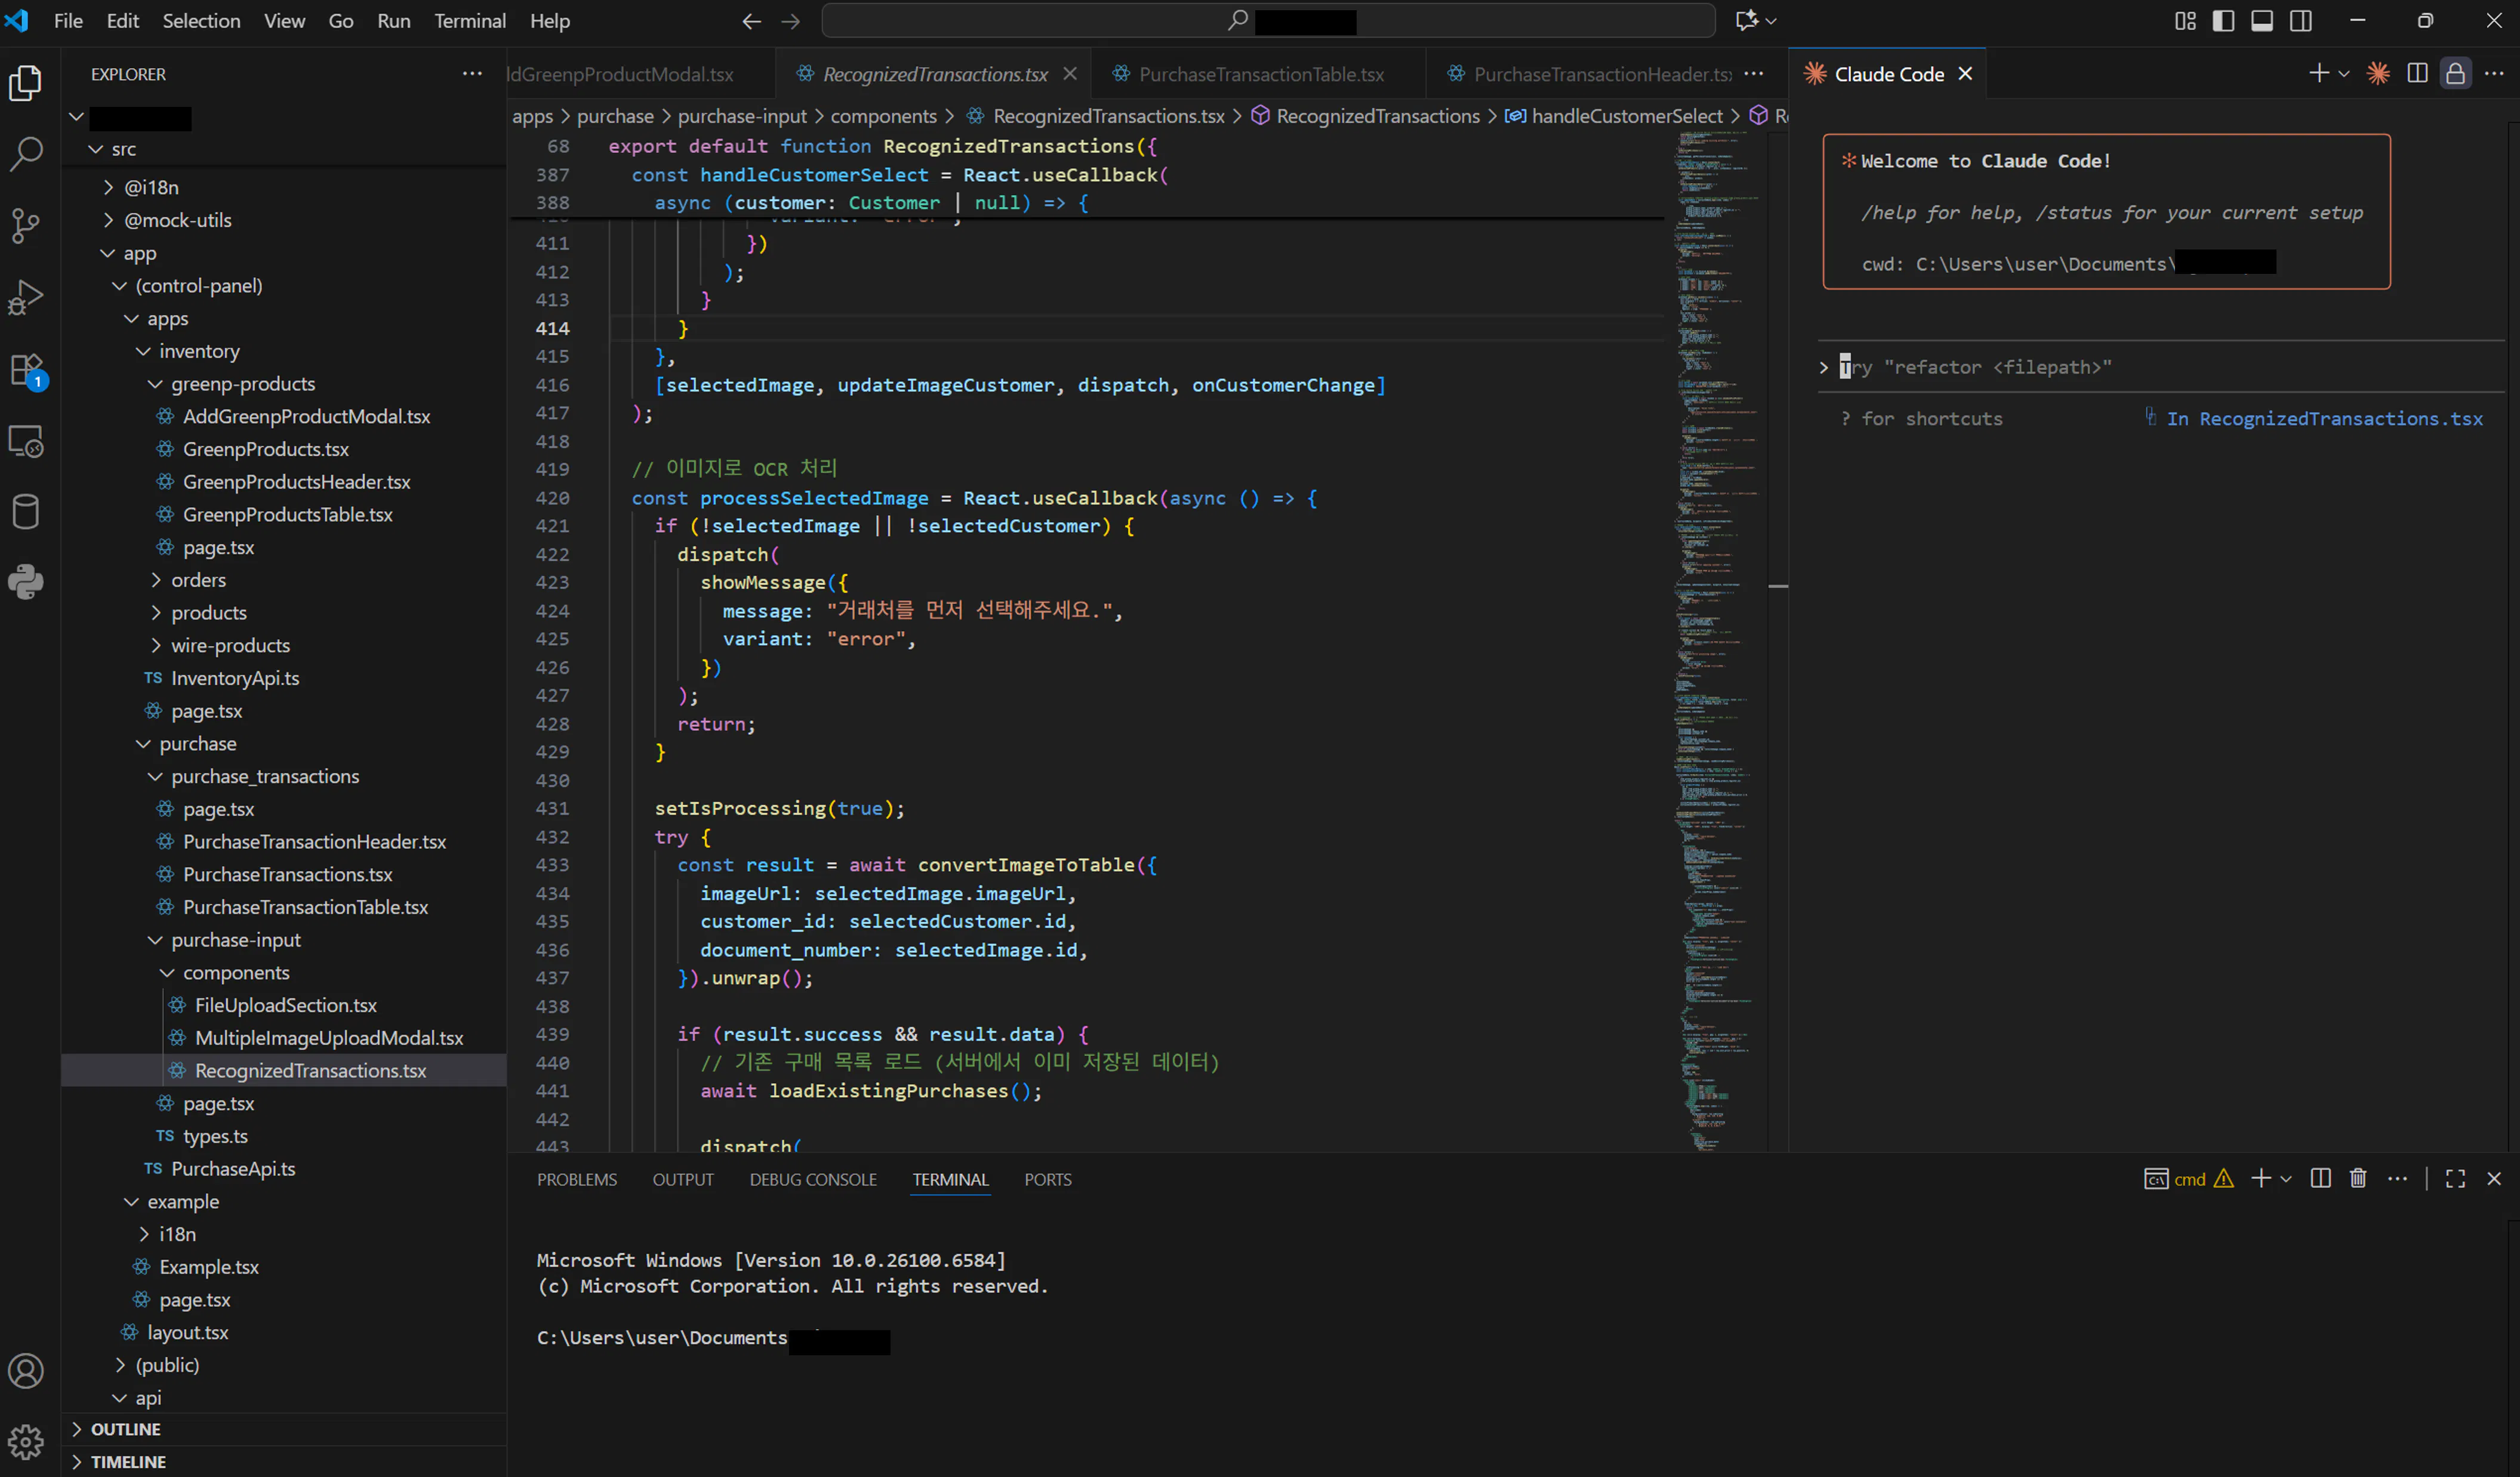Toggle the primary side bar visibility

(x=2222, y=21)
